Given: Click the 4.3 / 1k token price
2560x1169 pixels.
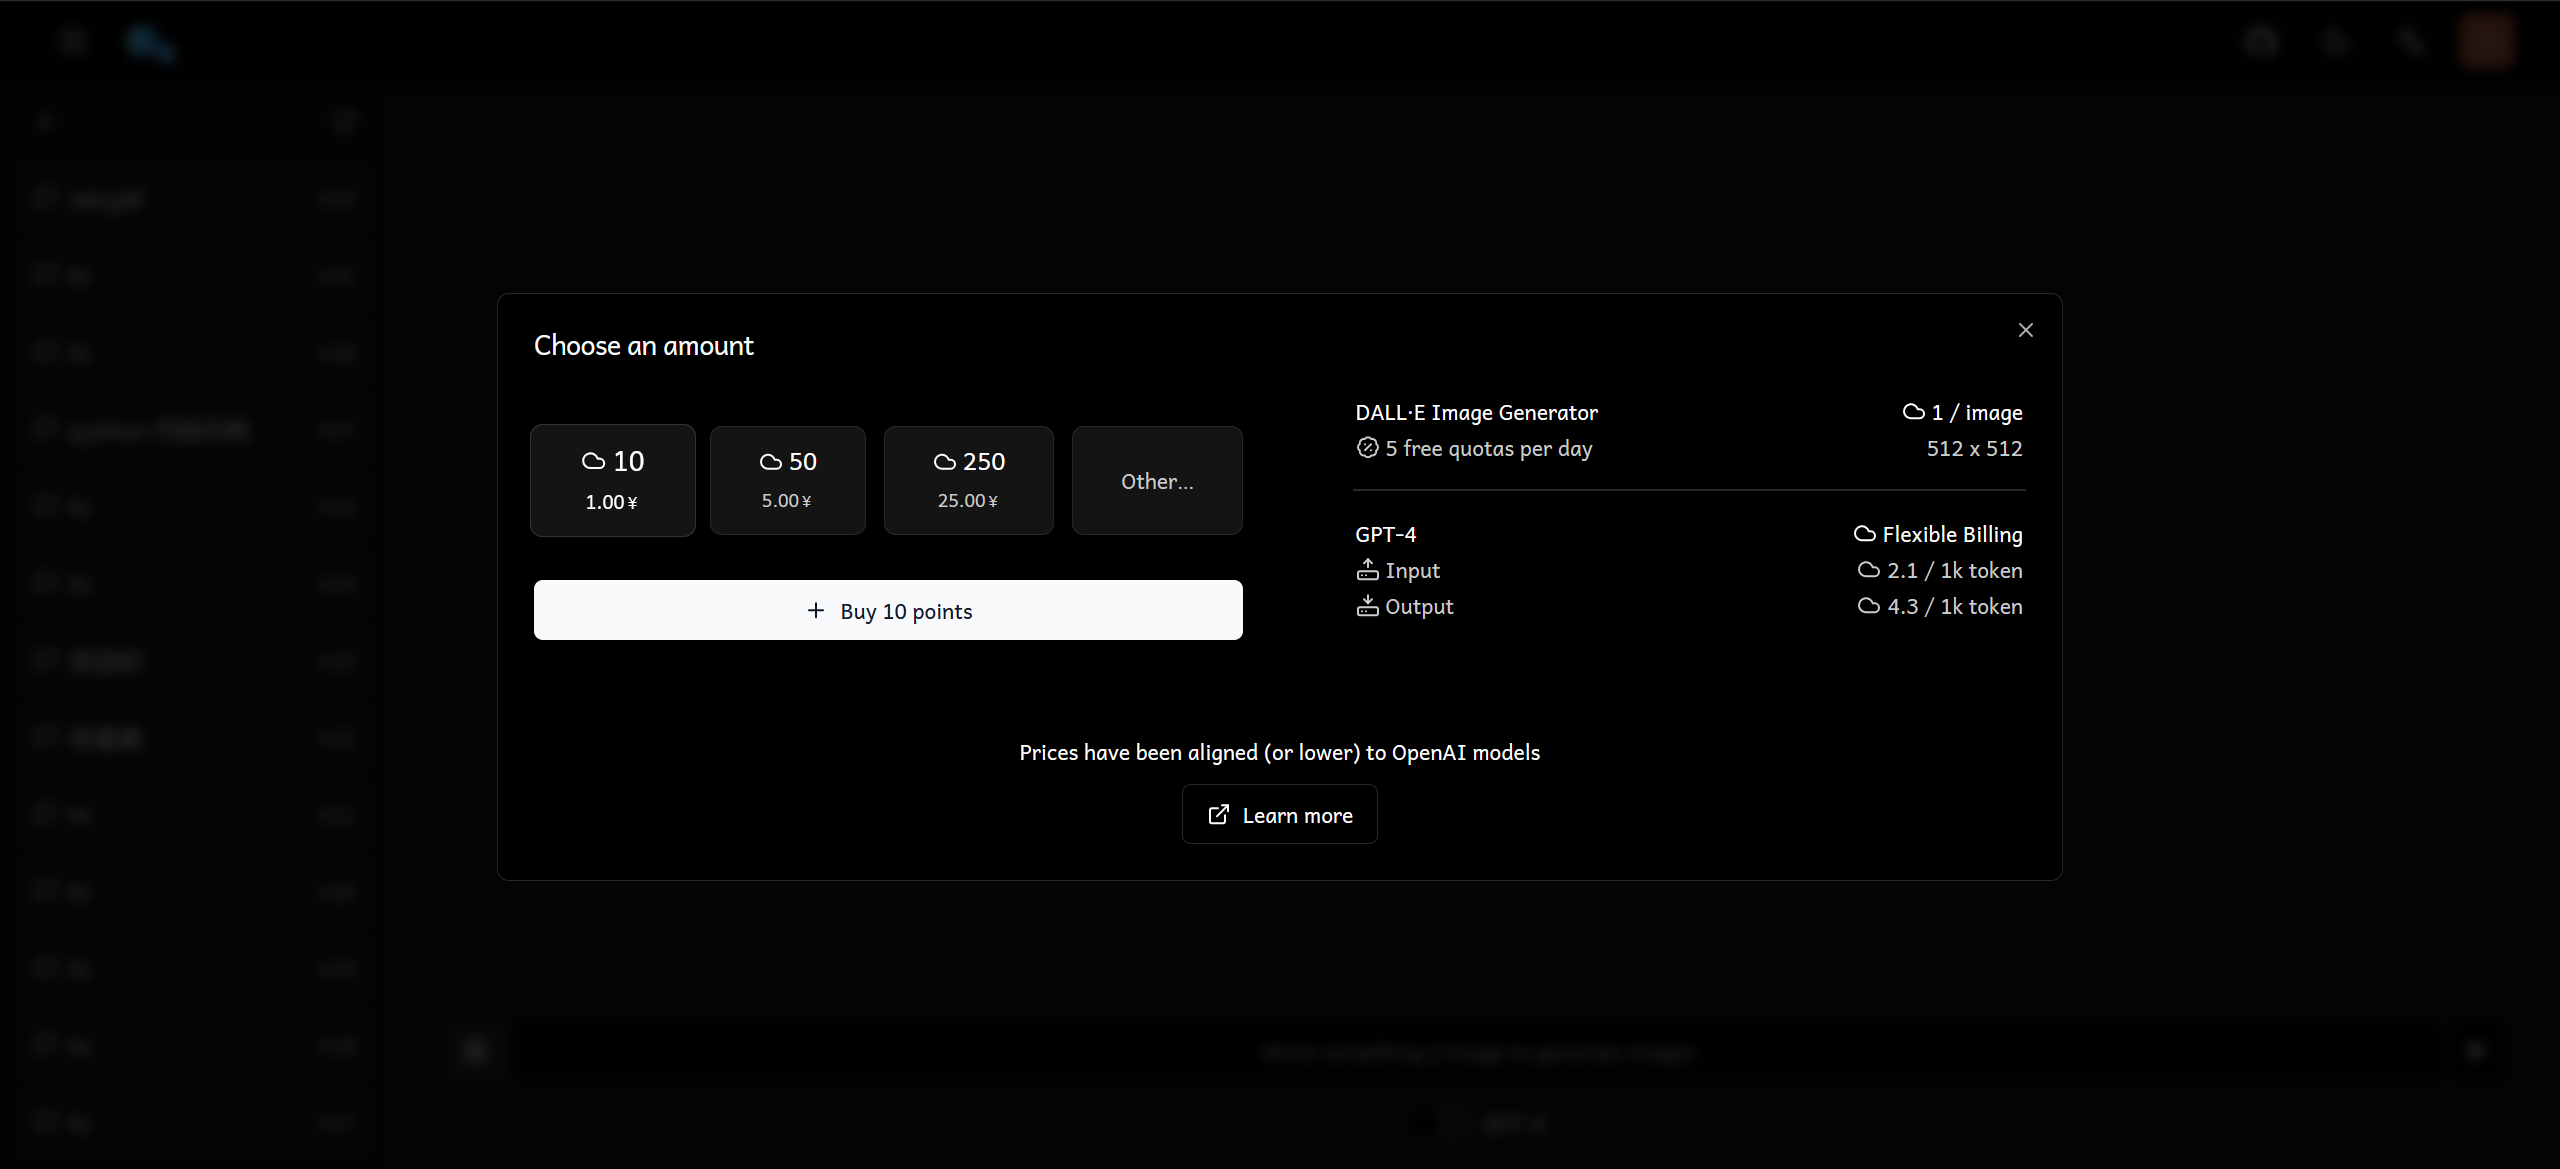Looking at the screenshot, I should pyautogui.click(x=1954, y=606).
